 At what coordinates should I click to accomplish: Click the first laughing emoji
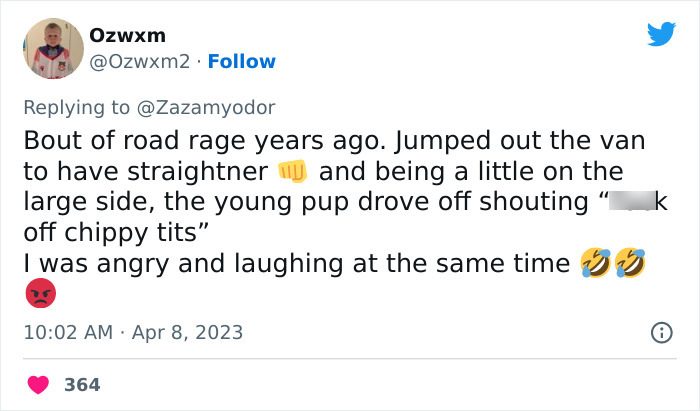click(x=597, y=263)
